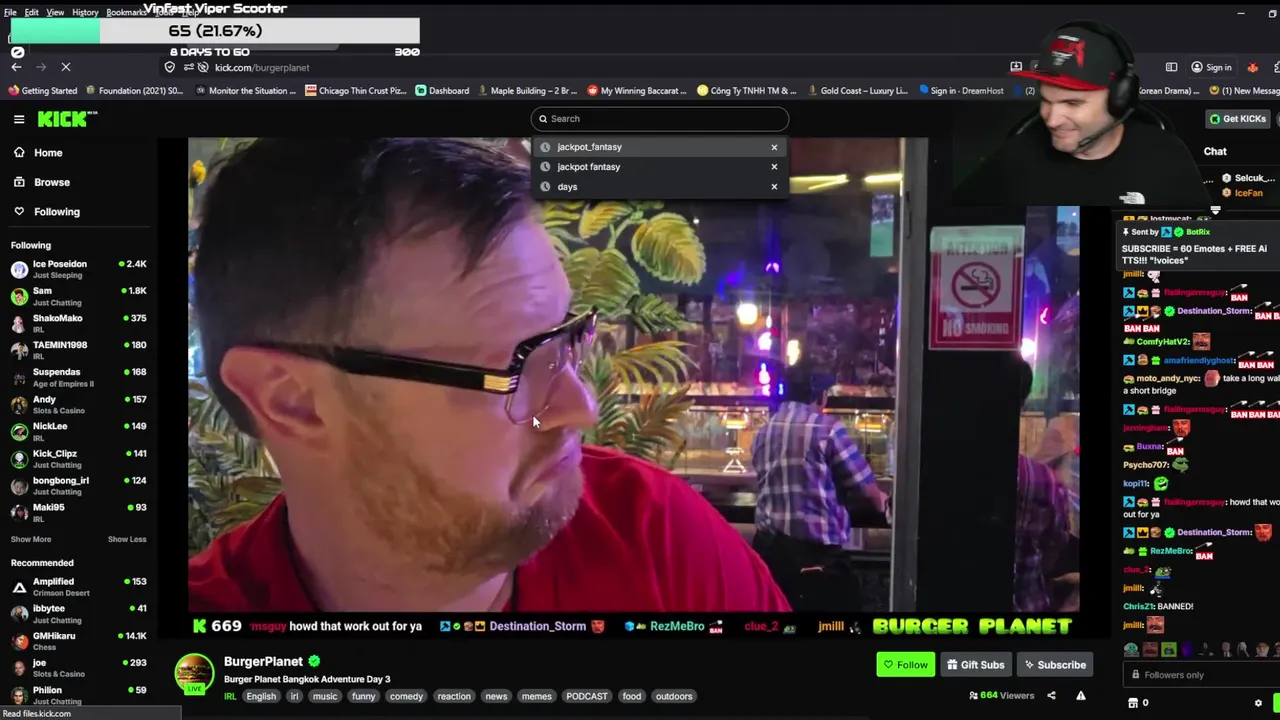1280x720 pixels.
Task: Open recommended channel joe
Action: [x=78, y=667]
